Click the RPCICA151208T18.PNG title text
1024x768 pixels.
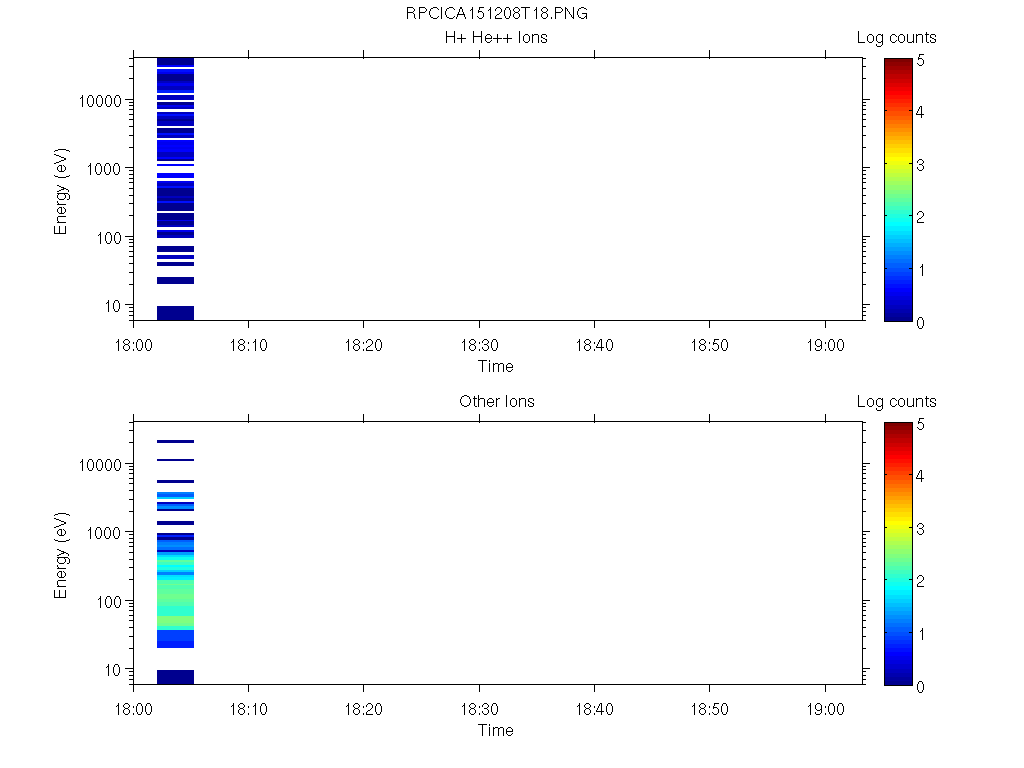[496, 14]
